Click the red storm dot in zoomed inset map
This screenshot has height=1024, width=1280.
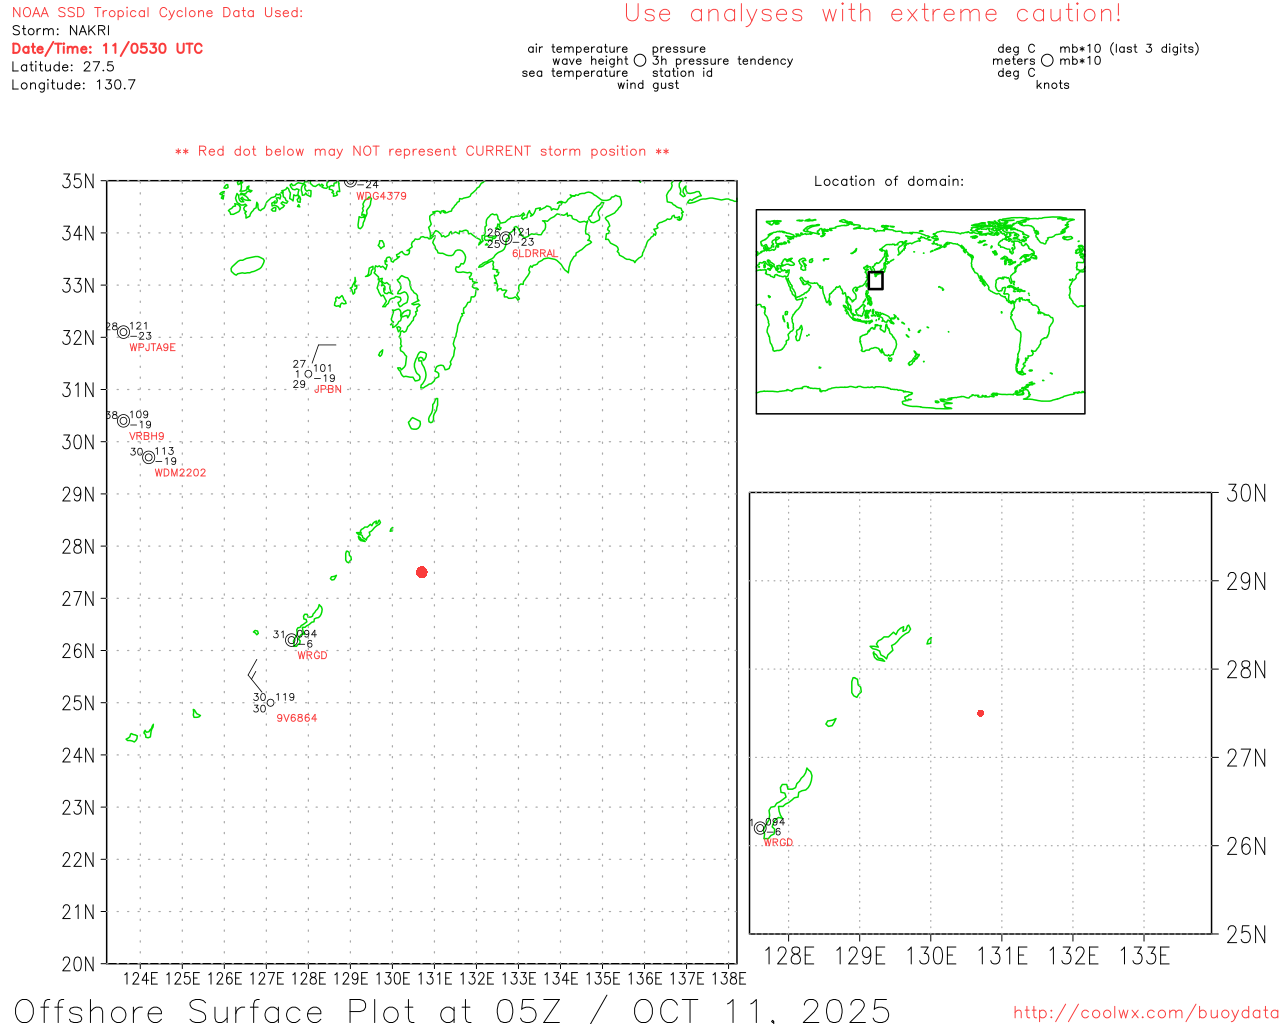click(x=980, y=713)
